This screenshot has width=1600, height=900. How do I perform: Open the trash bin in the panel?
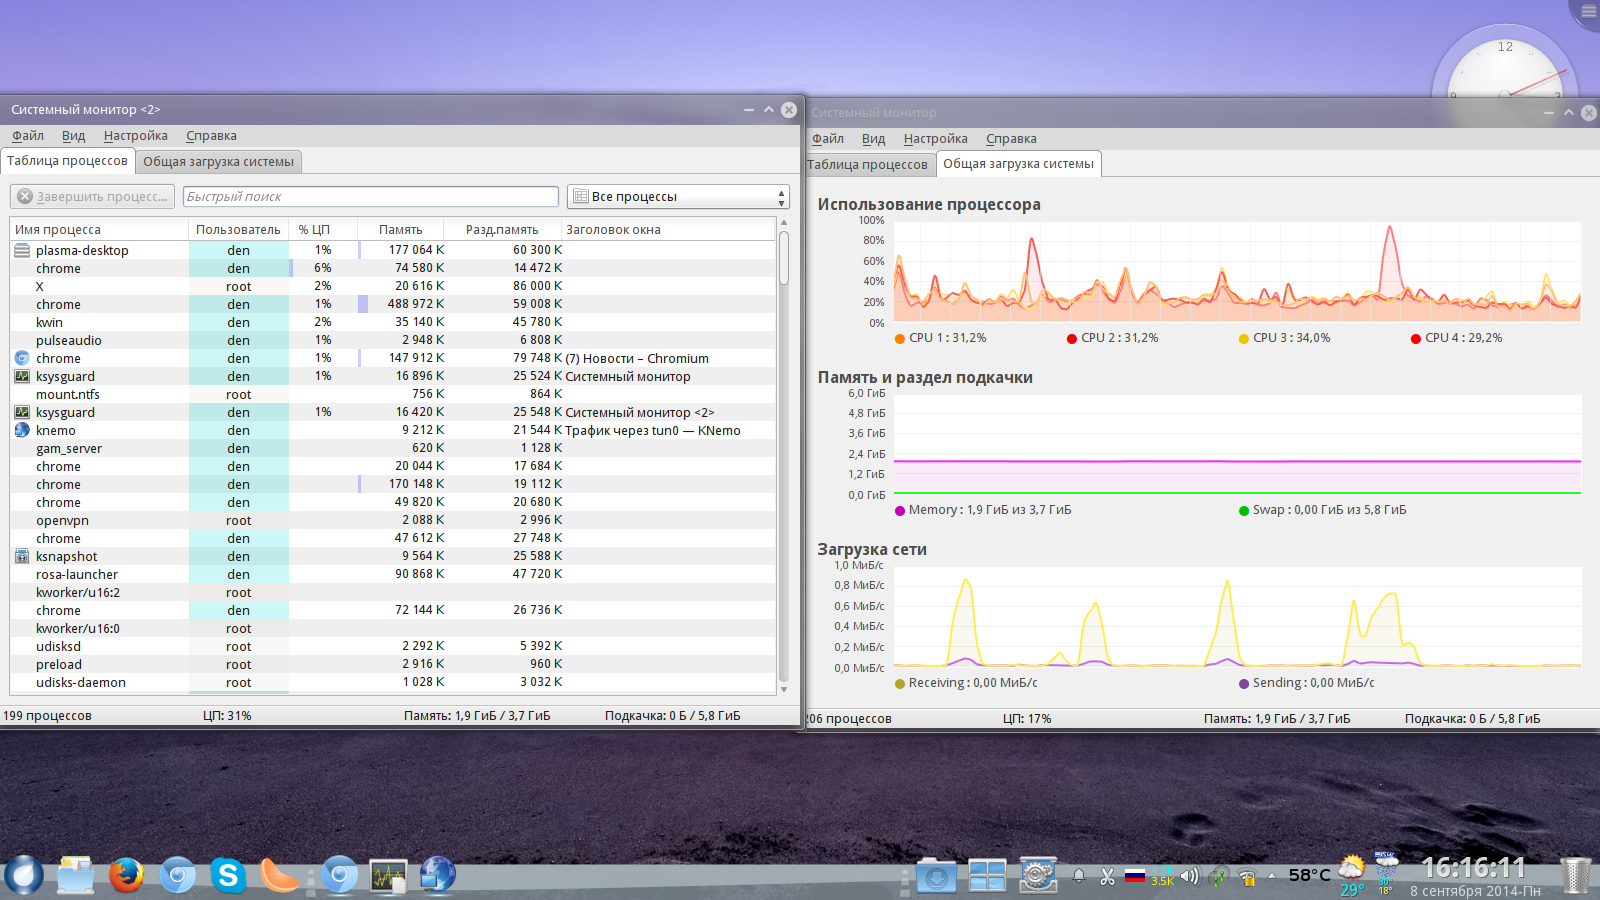click(1575, 876)
